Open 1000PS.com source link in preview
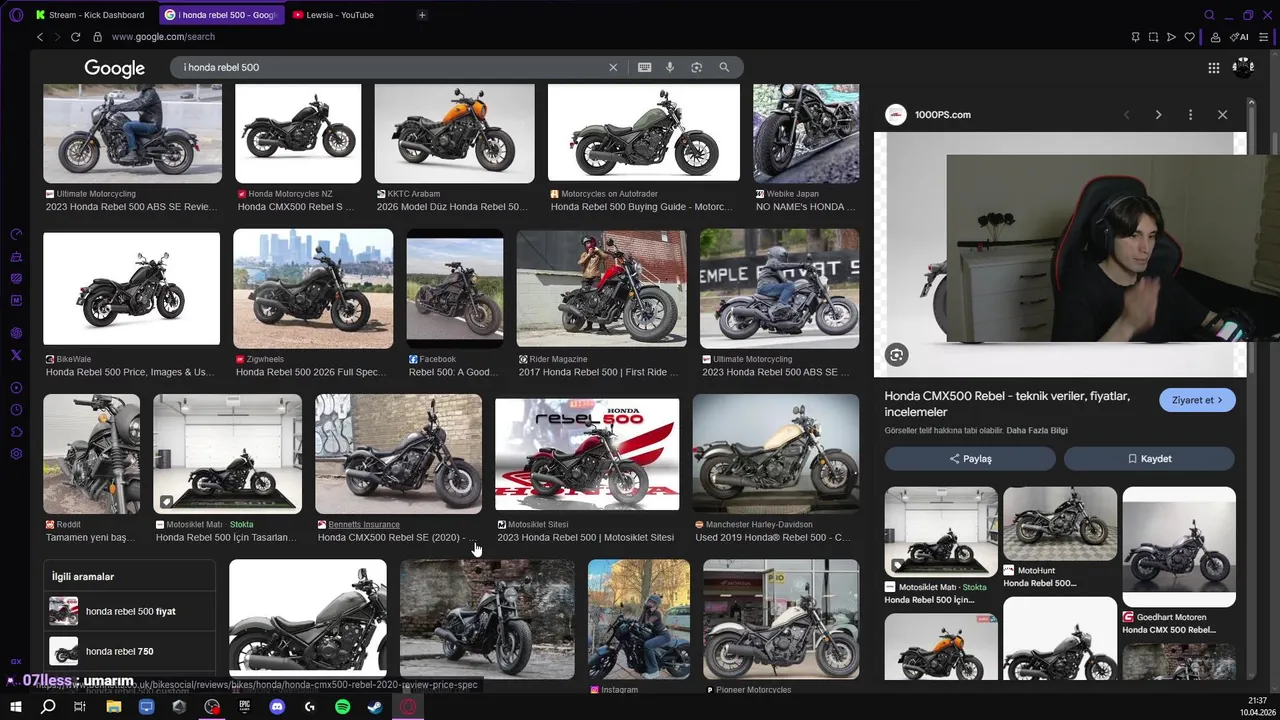Image resolution: width=1280 pixels, height=720 pixels. tap(942, 115)
